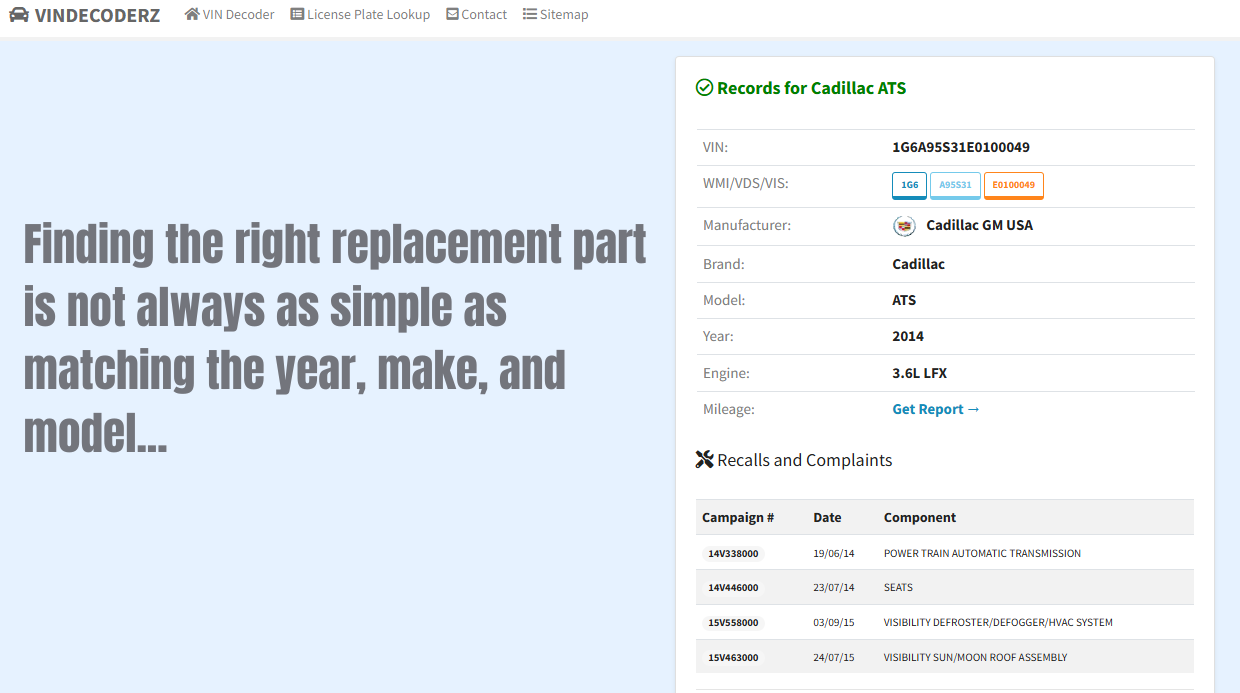Image resolution: width=1240 pixels, height=693 pixels.
Task: Click the Cadillac crest logo icon
Action: (904, 226)
